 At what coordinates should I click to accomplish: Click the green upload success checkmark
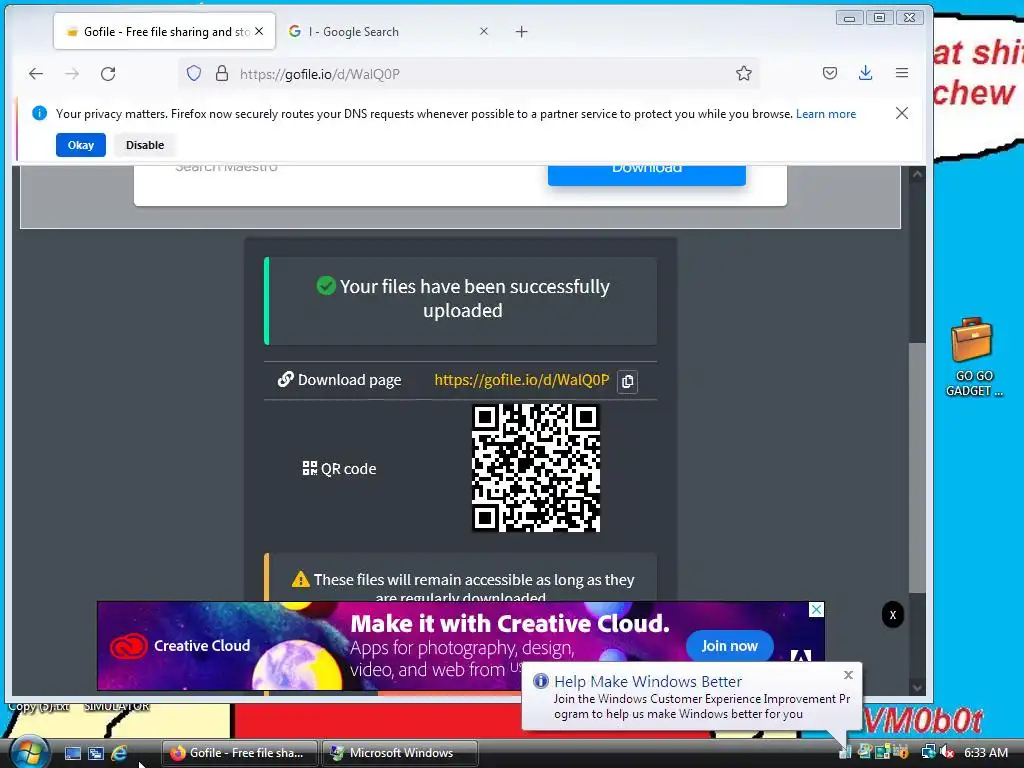(x=326, y=286)
